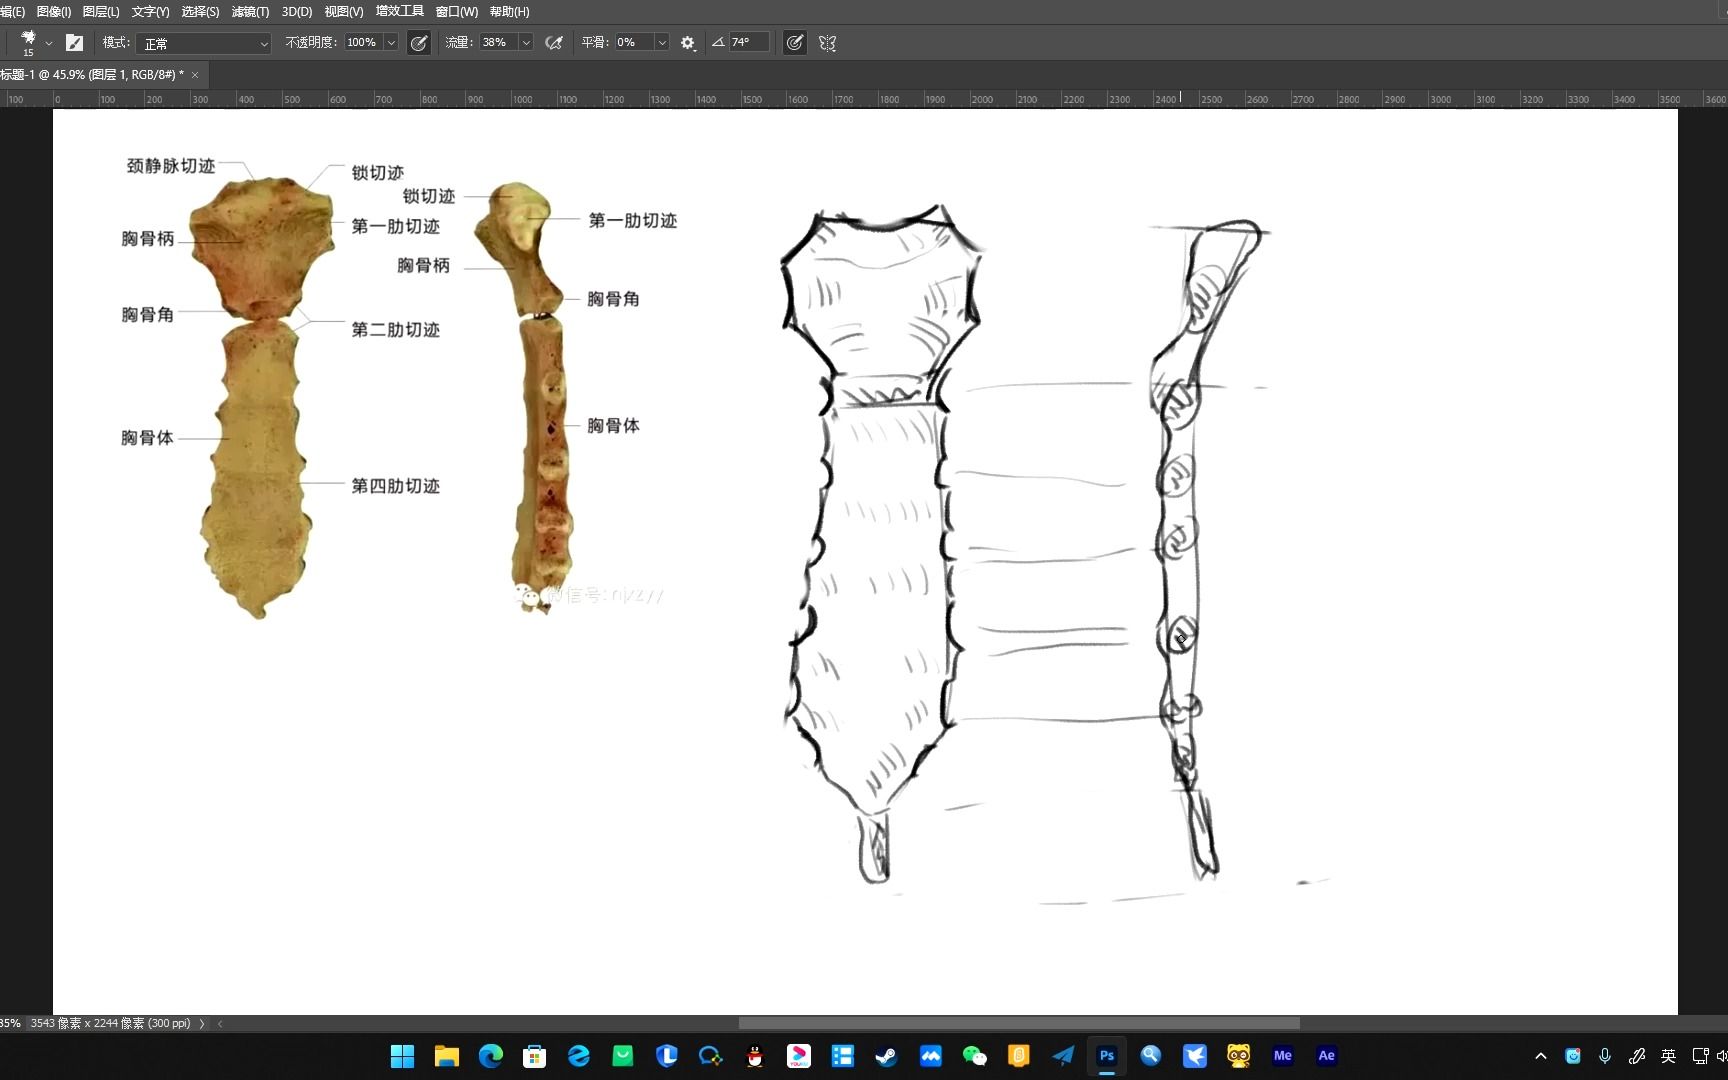
Task: Show hidden system tray icons
Action: tap(1541, 1056)
